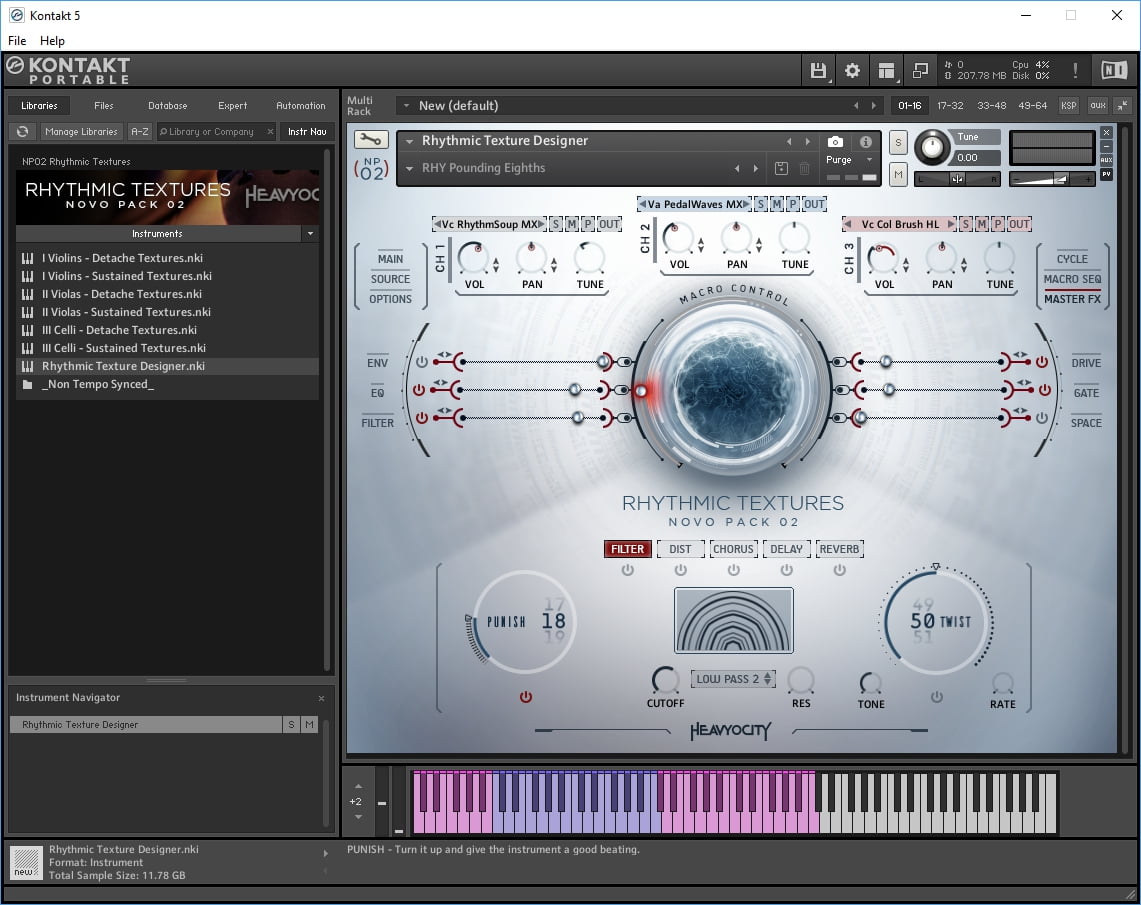Select the CHORUS effect tab
Screen dimensions: 1141x905
point(734,549)
